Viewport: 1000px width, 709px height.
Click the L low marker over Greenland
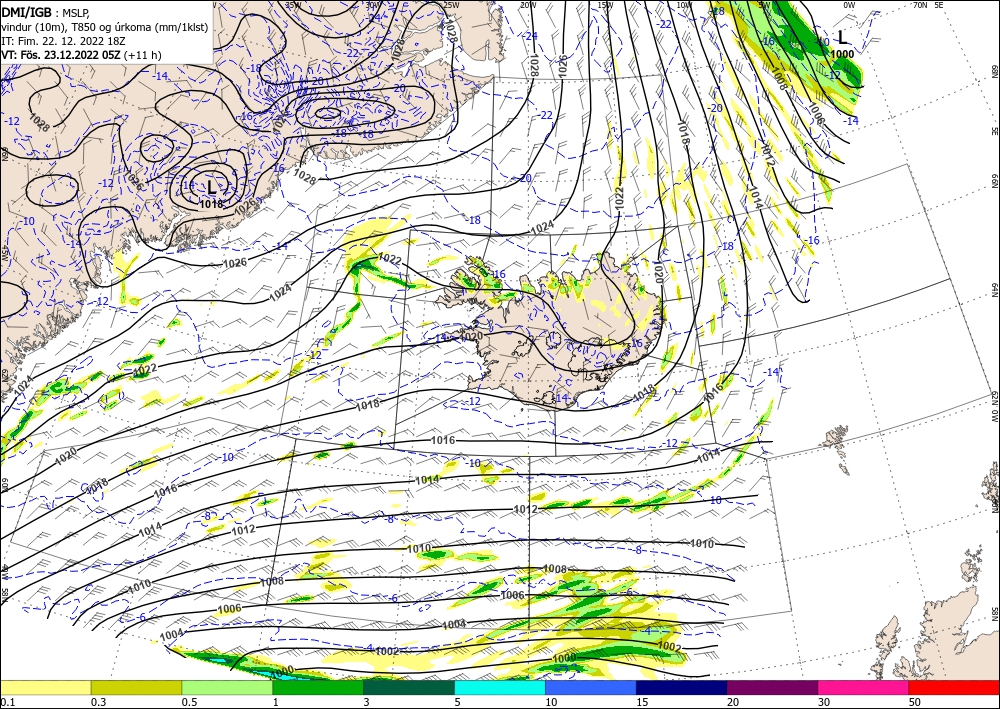tap(212, 187)
